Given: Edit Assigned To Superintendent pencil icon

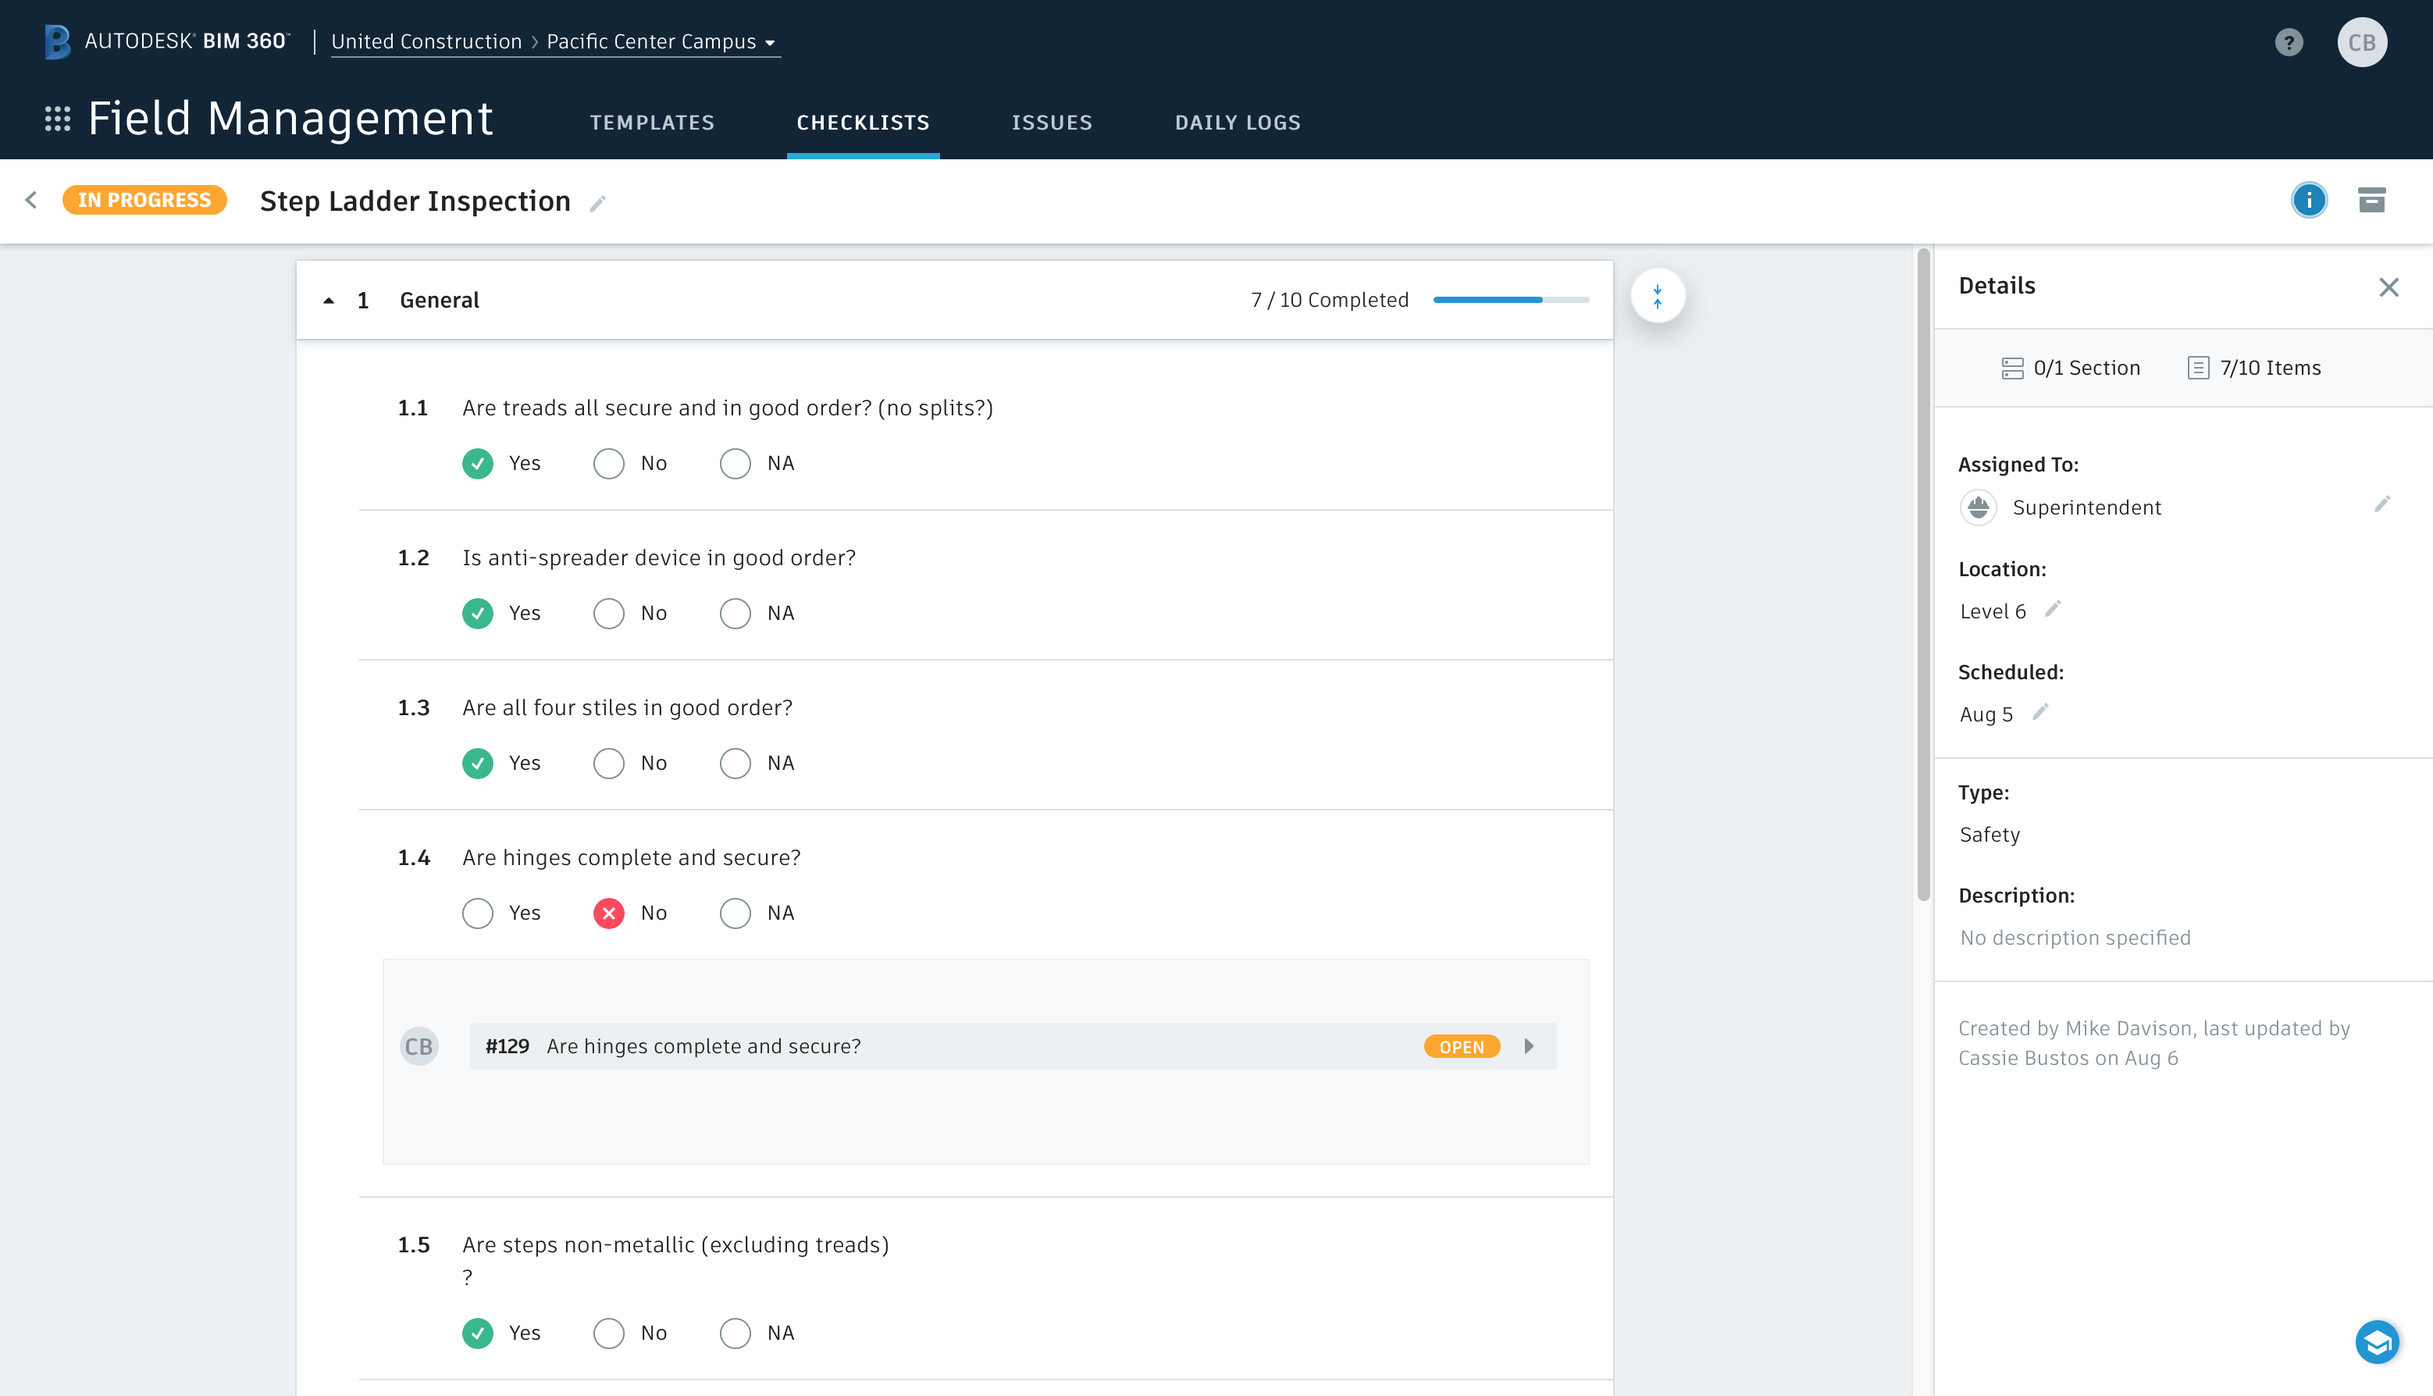Looking at the screenshot, I should tap(2382, 504).
